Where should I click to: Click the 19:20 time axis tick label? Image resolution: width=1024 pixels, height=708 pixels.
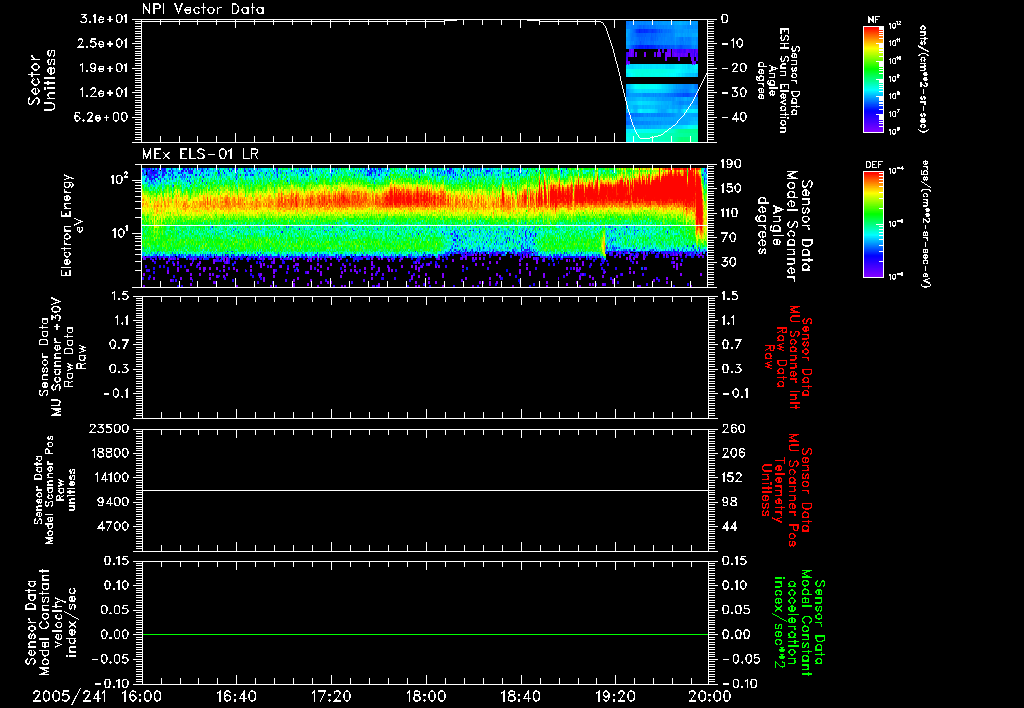(615, 695)
